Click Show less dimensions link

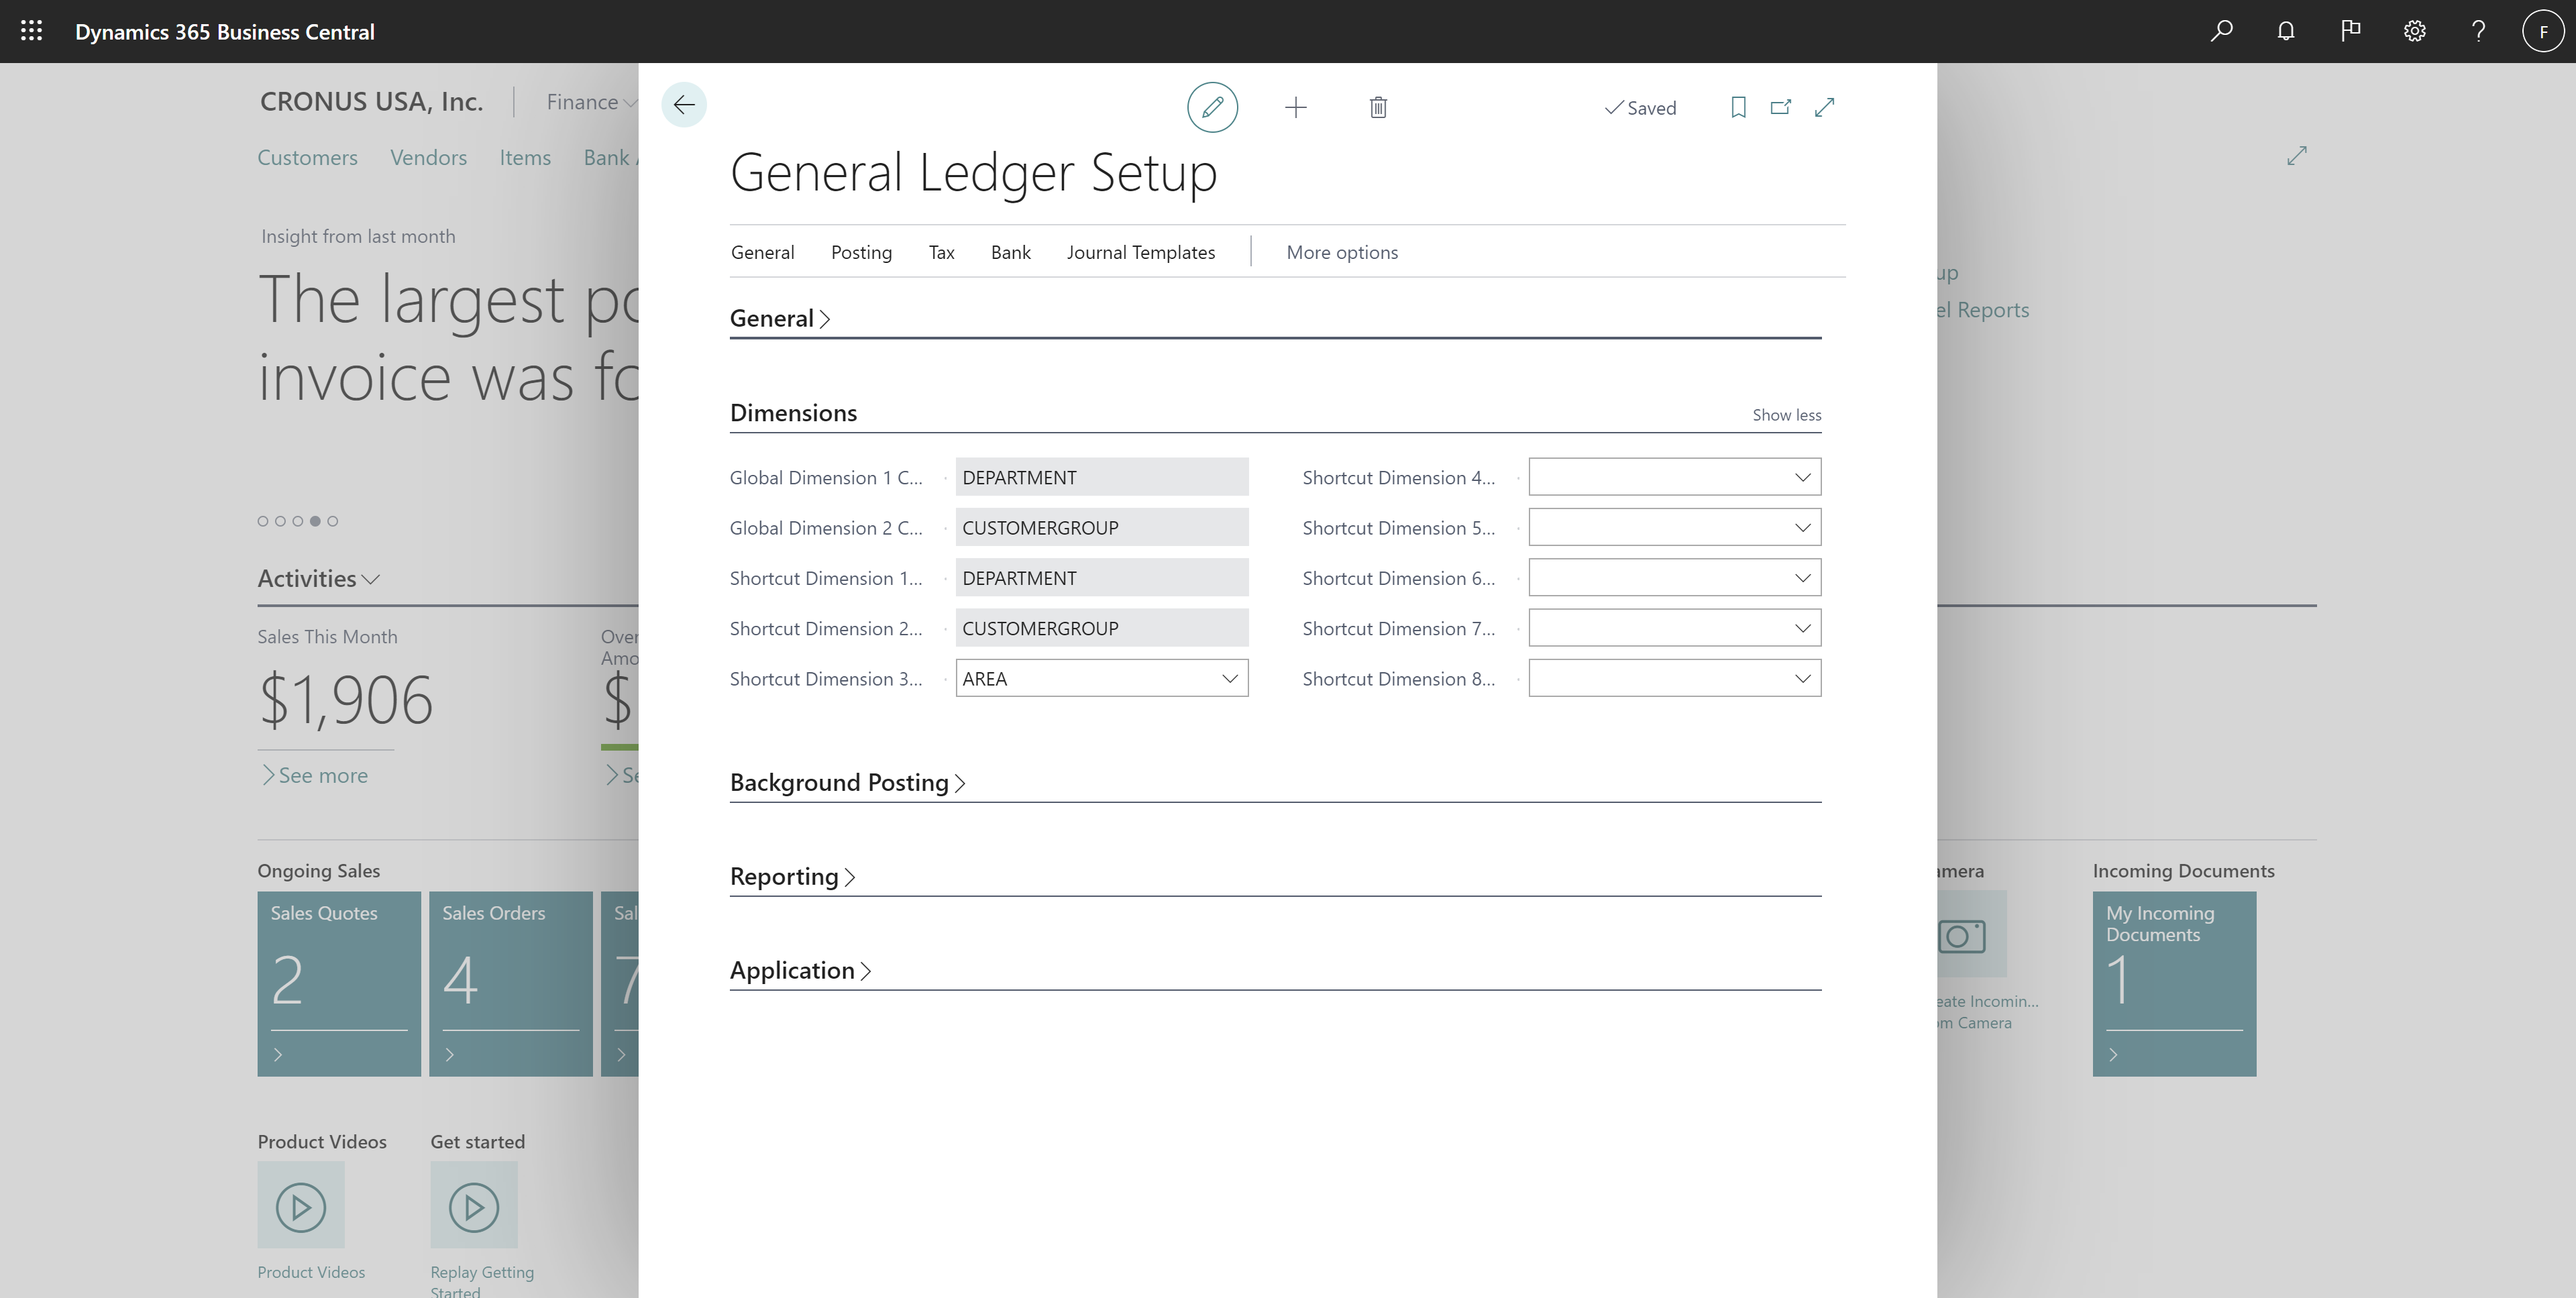1786,414
